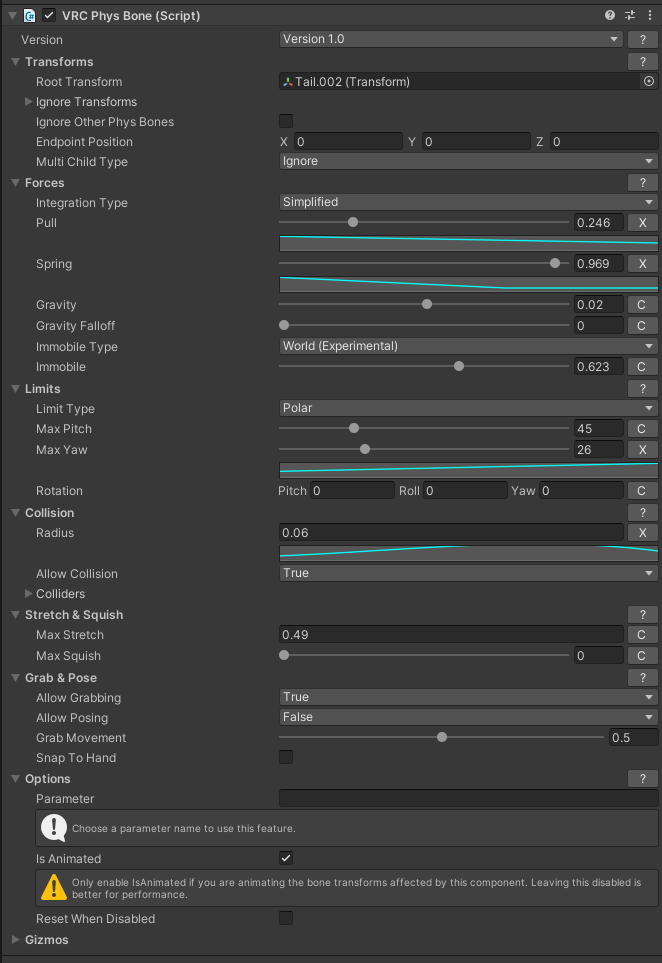
Task: Click the C button for Max Pitch
Action: point(641,429)
